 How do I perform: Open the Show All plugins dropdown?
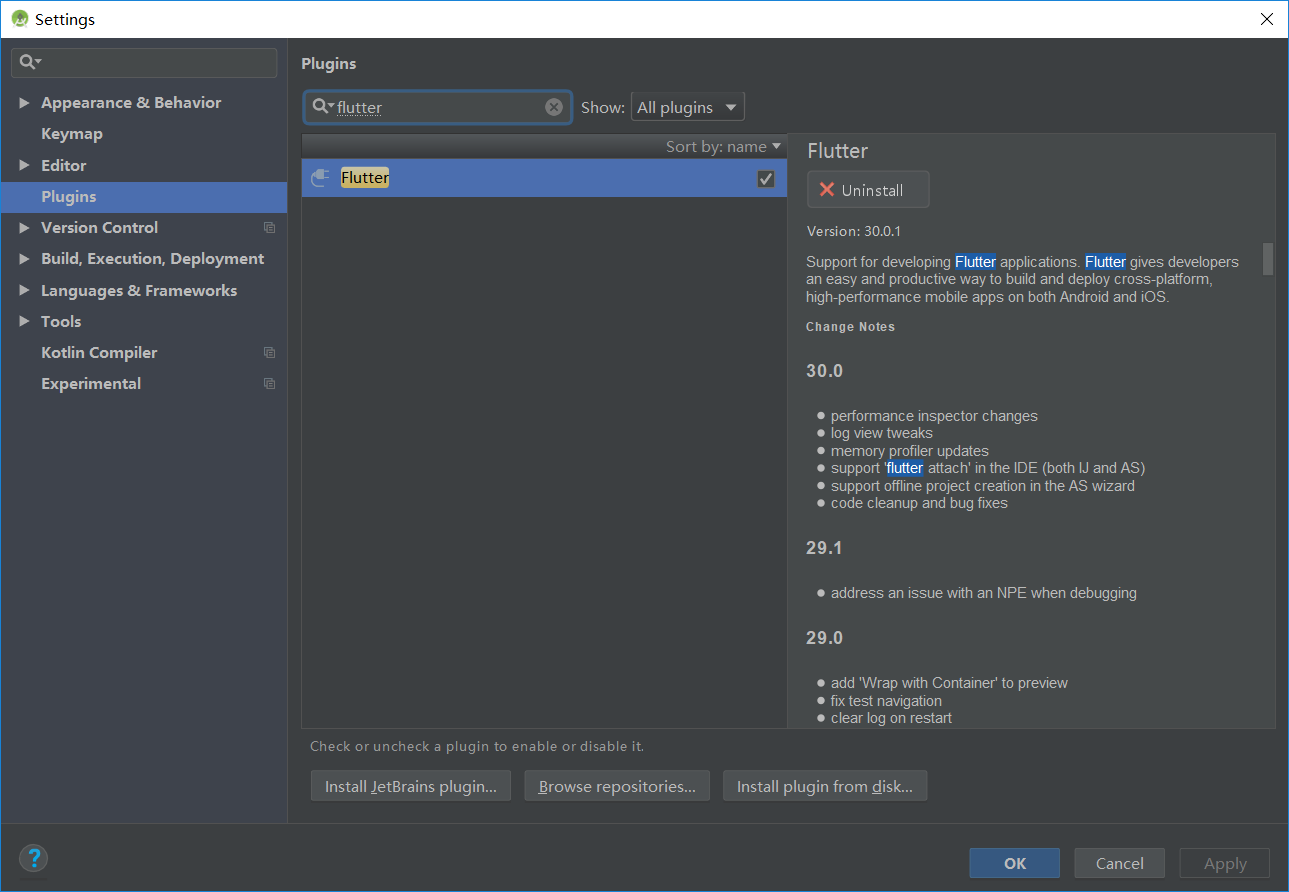point(688,107)
